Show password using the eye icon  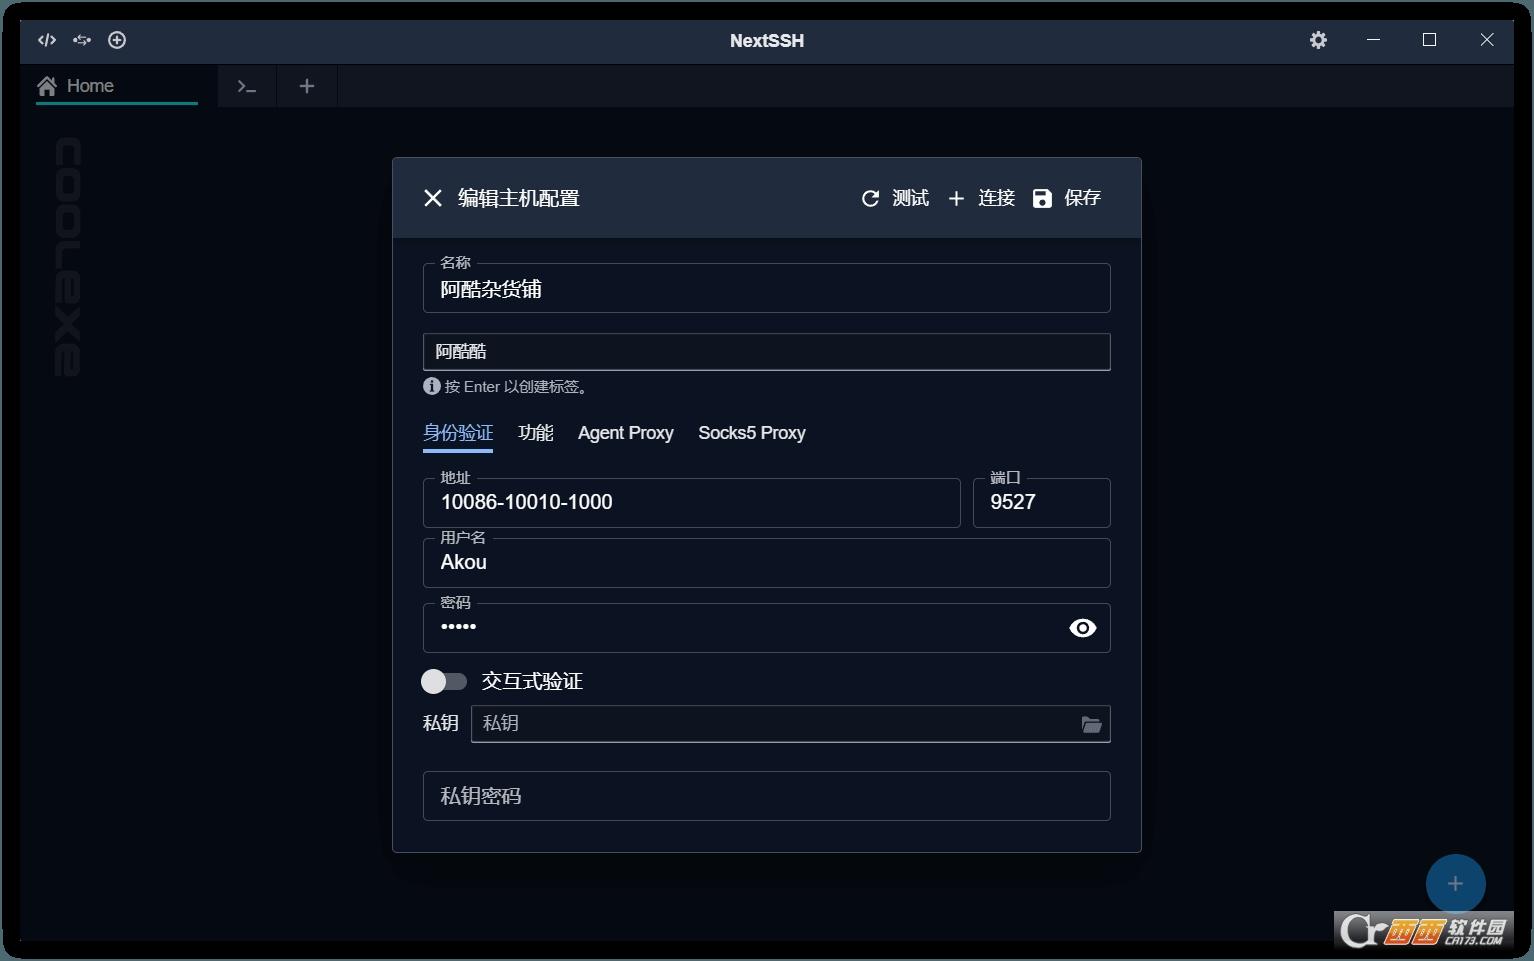click(1082, 628)
